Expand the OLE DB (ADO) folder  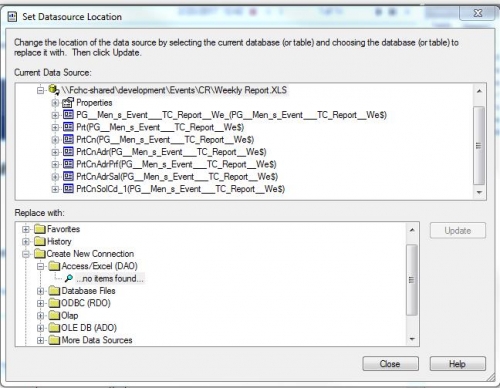pyautogui.click(x=40, y=328)
